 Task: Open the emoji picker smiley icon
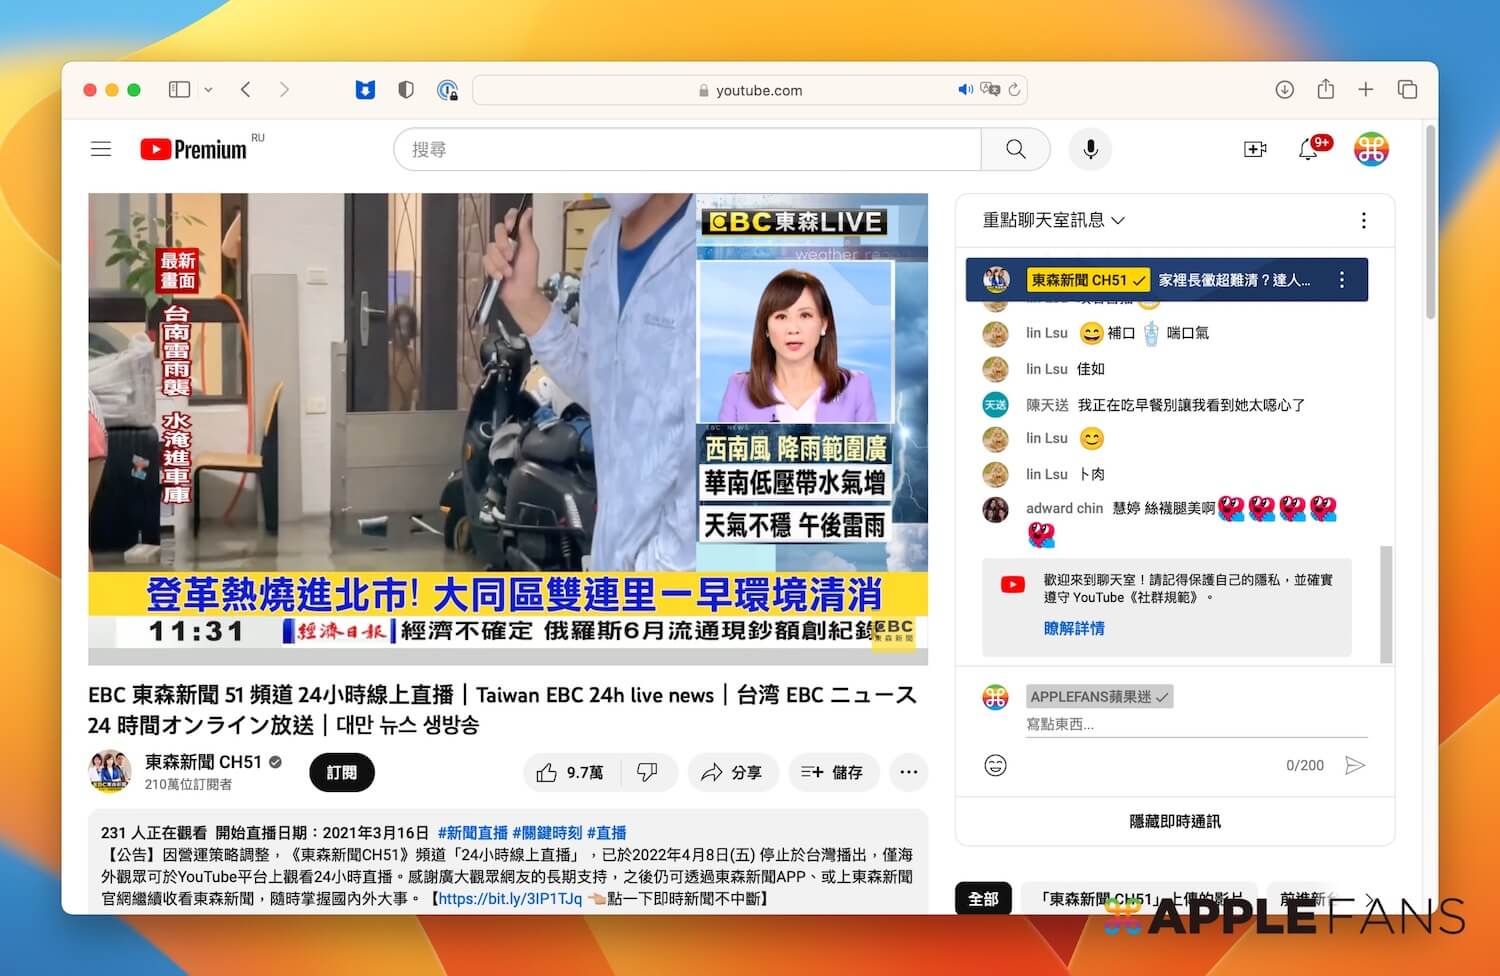tap(995, 765)
